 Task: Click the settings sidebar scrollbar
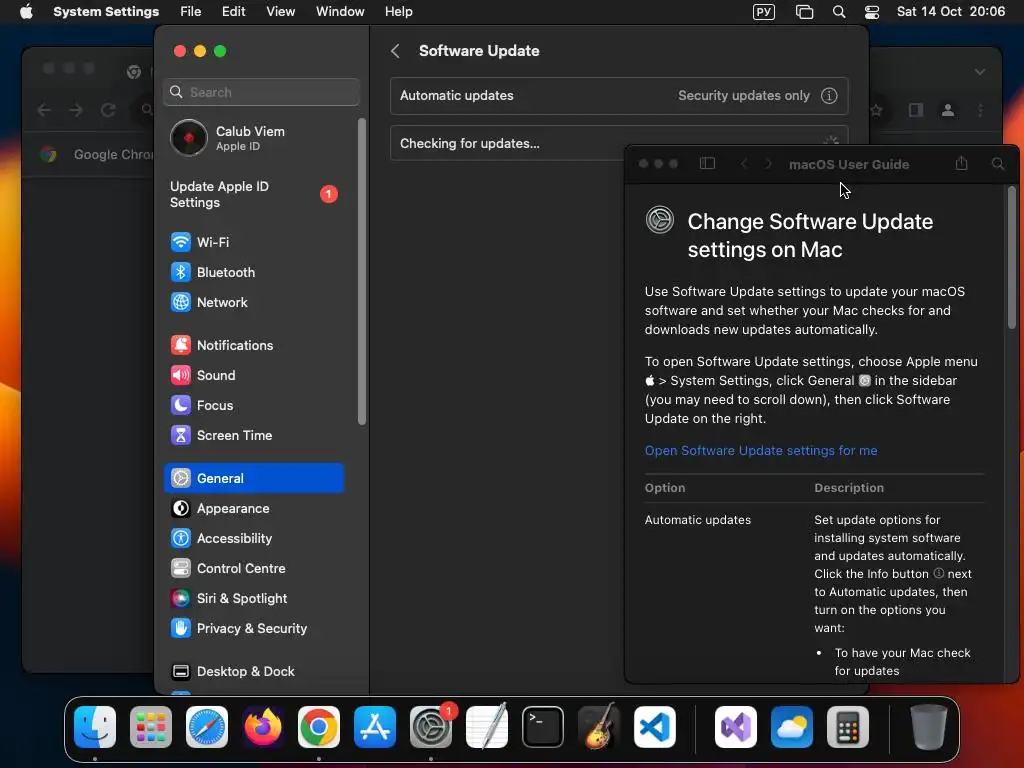point(362,272)
